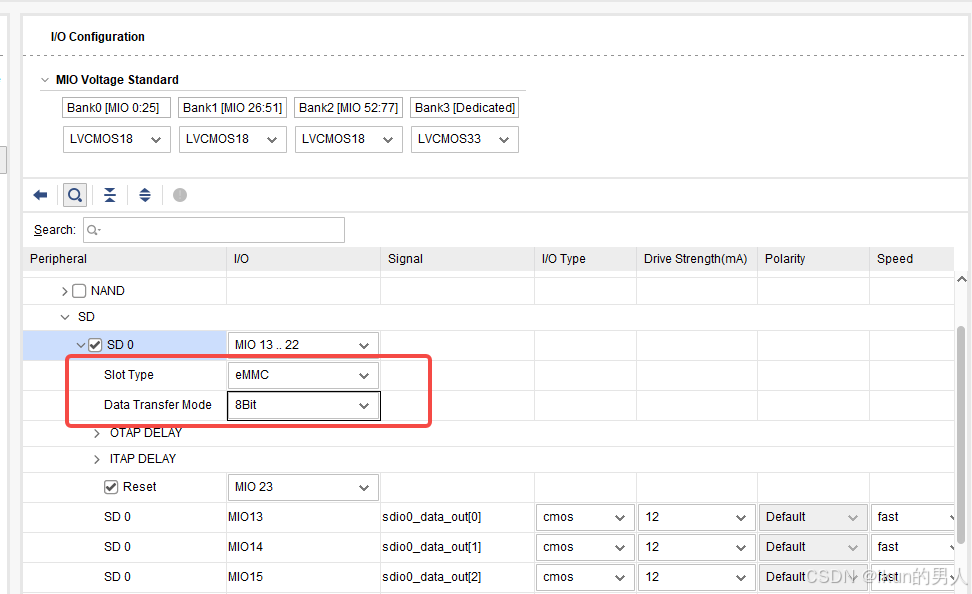This screenshot has height=594, width=972.
Task: Click the expand-all rows toolbar icon
Action: tap(144, 194)
